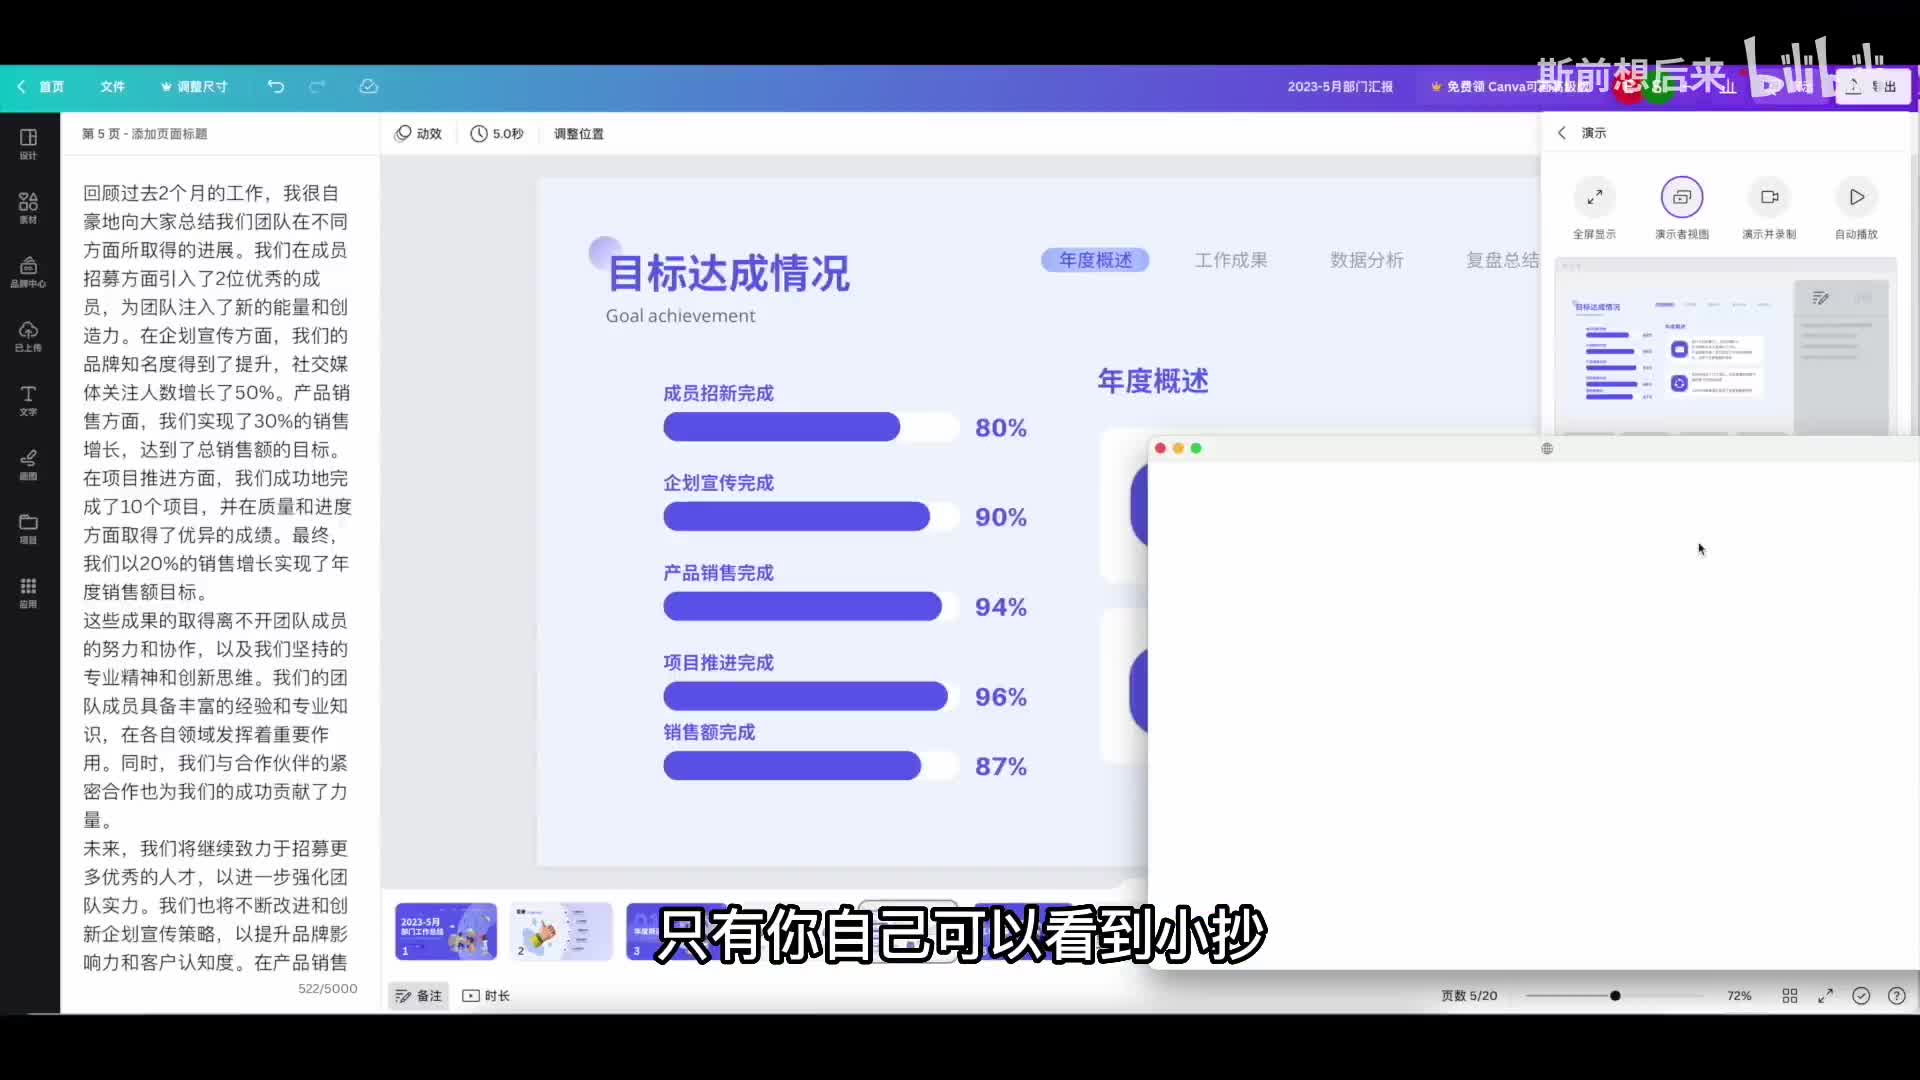Open grid view of pages

pyautogui.click(x=1790, y=996)
